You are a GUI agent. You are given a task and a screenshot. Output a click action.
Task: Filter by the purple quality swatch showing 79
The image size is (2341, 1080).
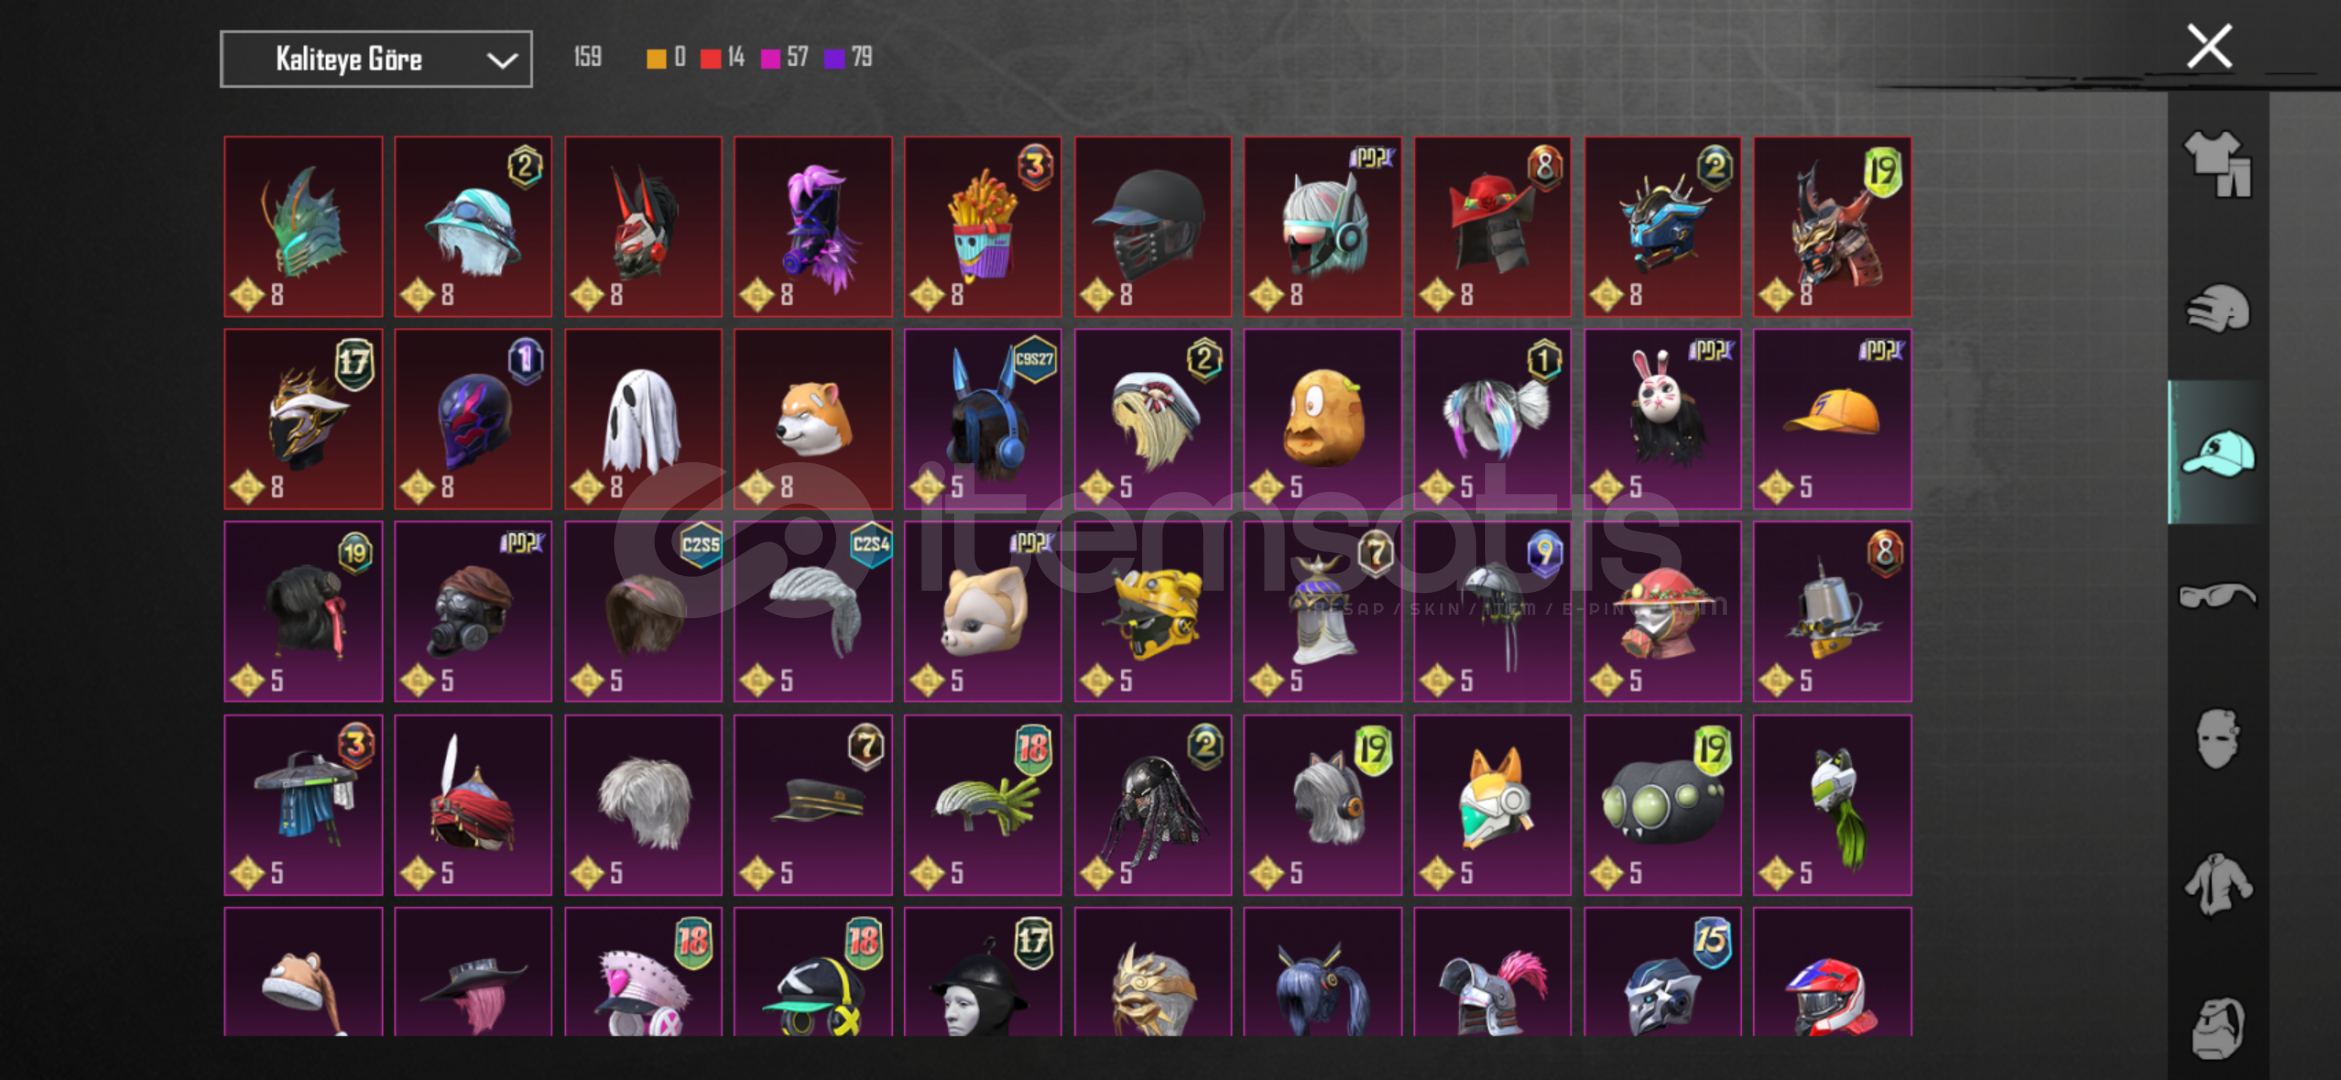834,58
